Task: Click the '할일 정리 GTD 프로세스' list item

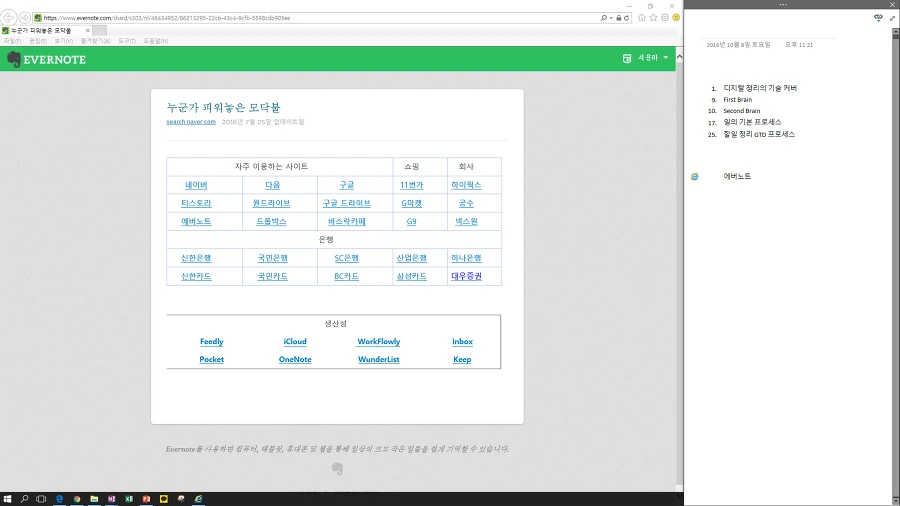Action: [759, 134]
